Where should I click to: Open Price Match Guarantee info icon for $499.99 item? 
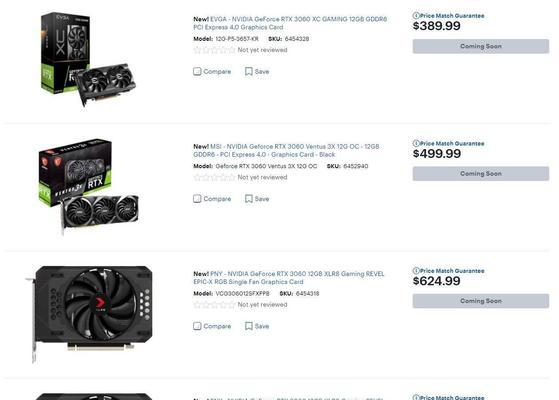[416, 143]
